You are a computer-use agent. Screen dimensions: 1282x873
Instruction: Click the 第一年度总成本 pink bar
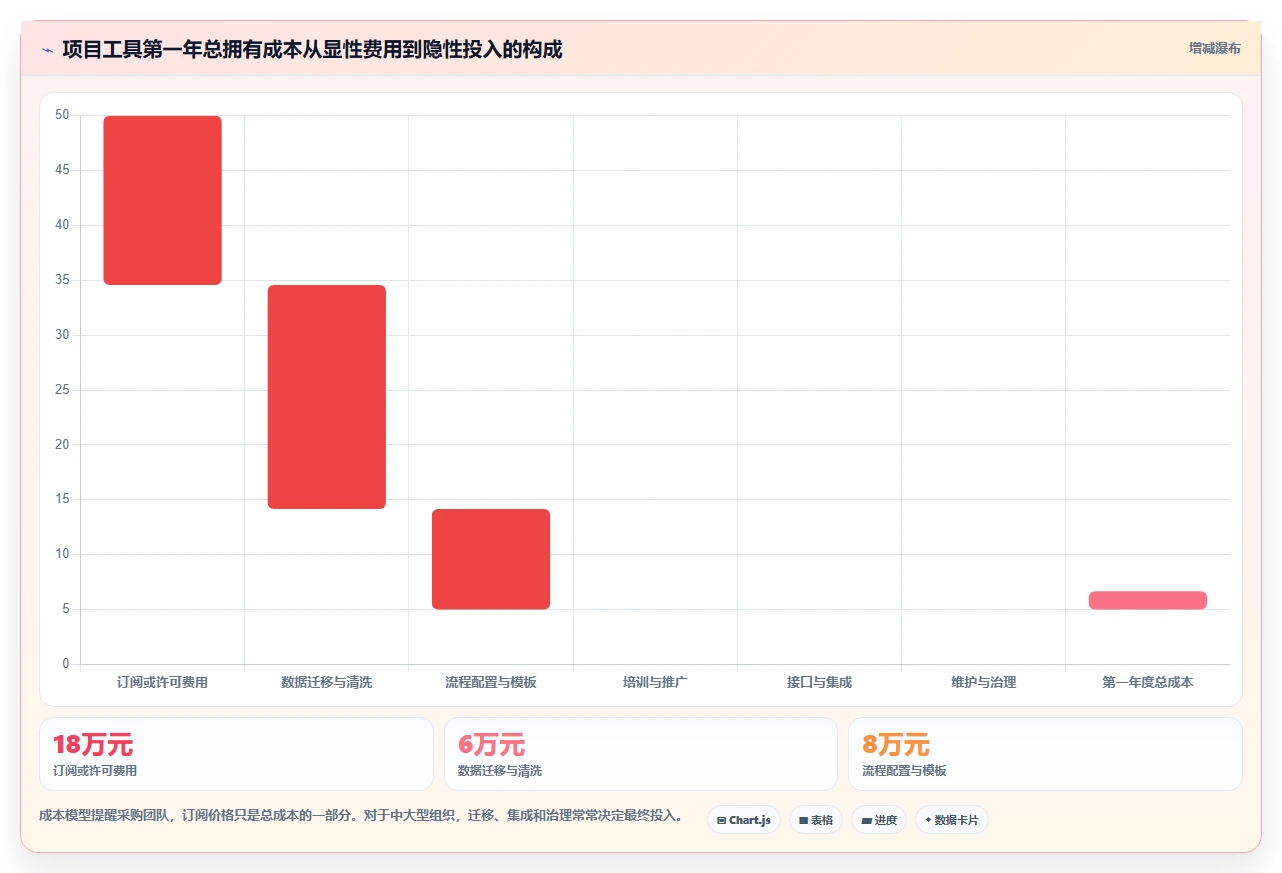coord(1148,600)
